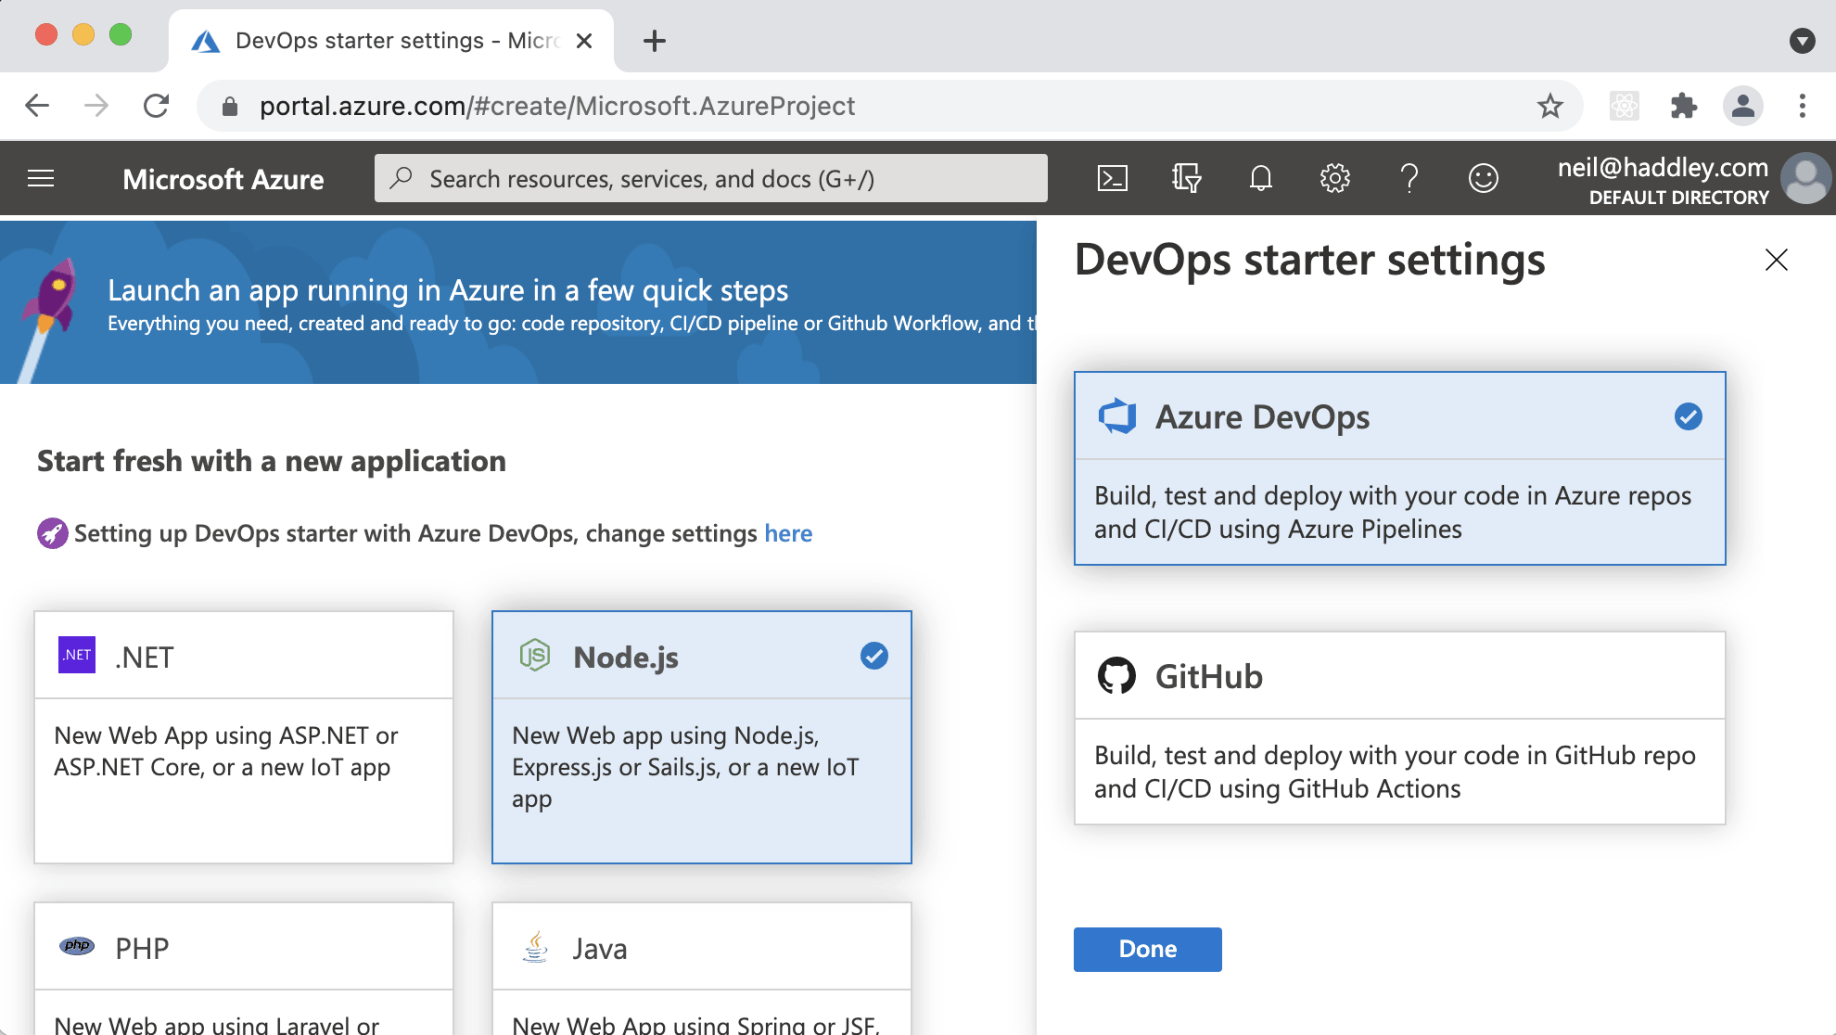
Task: Open the Azure portal hamburger menu
Action: coord(41,178)
